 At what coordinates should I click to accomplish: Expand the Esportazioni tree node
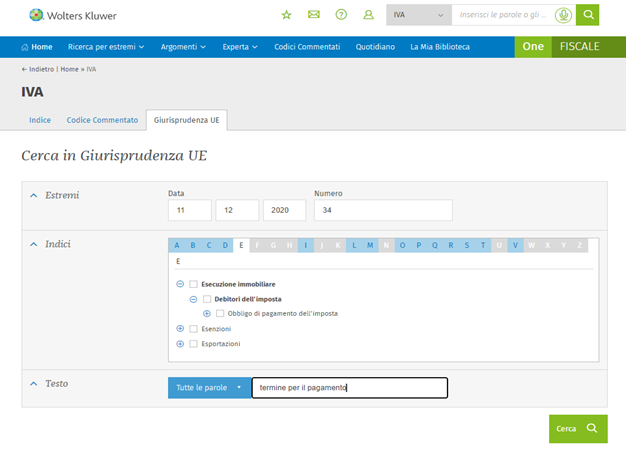[180, 343]
